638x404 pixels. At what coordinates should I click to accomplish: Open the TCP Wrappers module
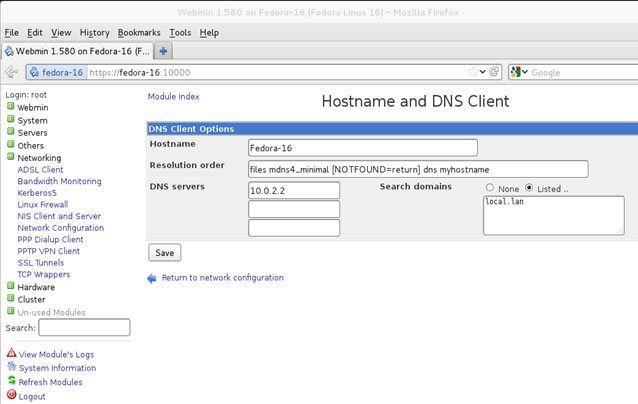coord(44,275)
